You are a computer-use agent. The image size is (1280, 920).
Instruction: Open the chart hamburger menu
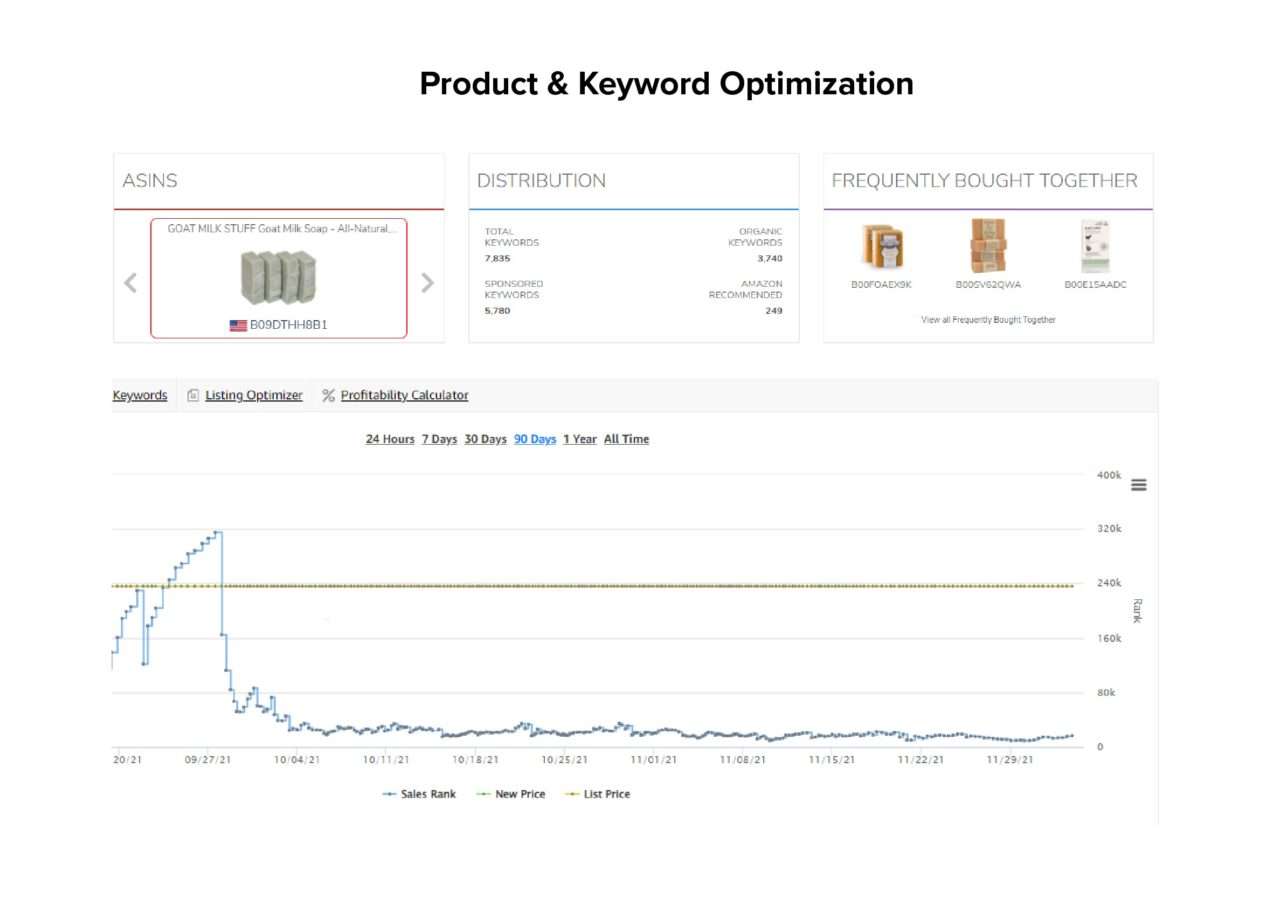tap(1138, 485)
